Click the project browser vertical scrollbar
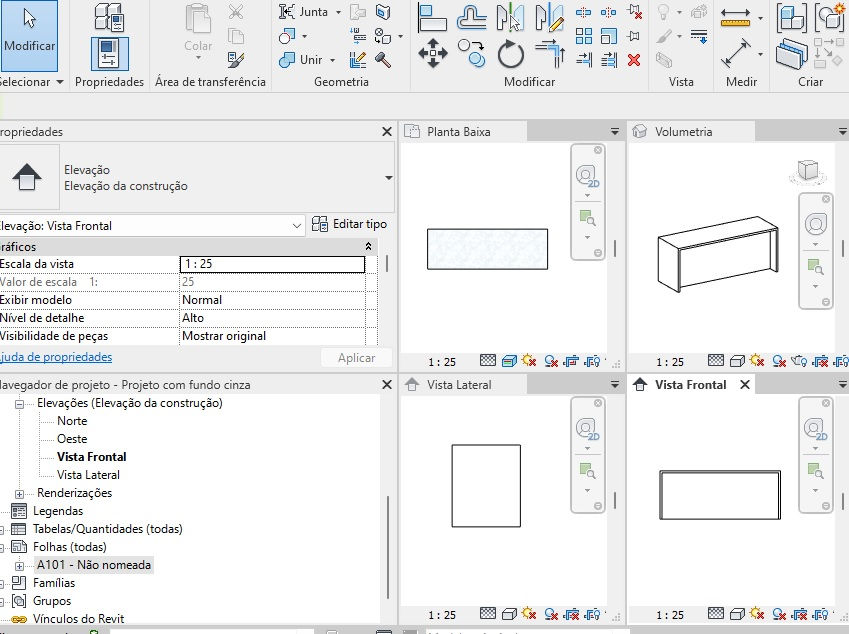 (x=388, y=547)
